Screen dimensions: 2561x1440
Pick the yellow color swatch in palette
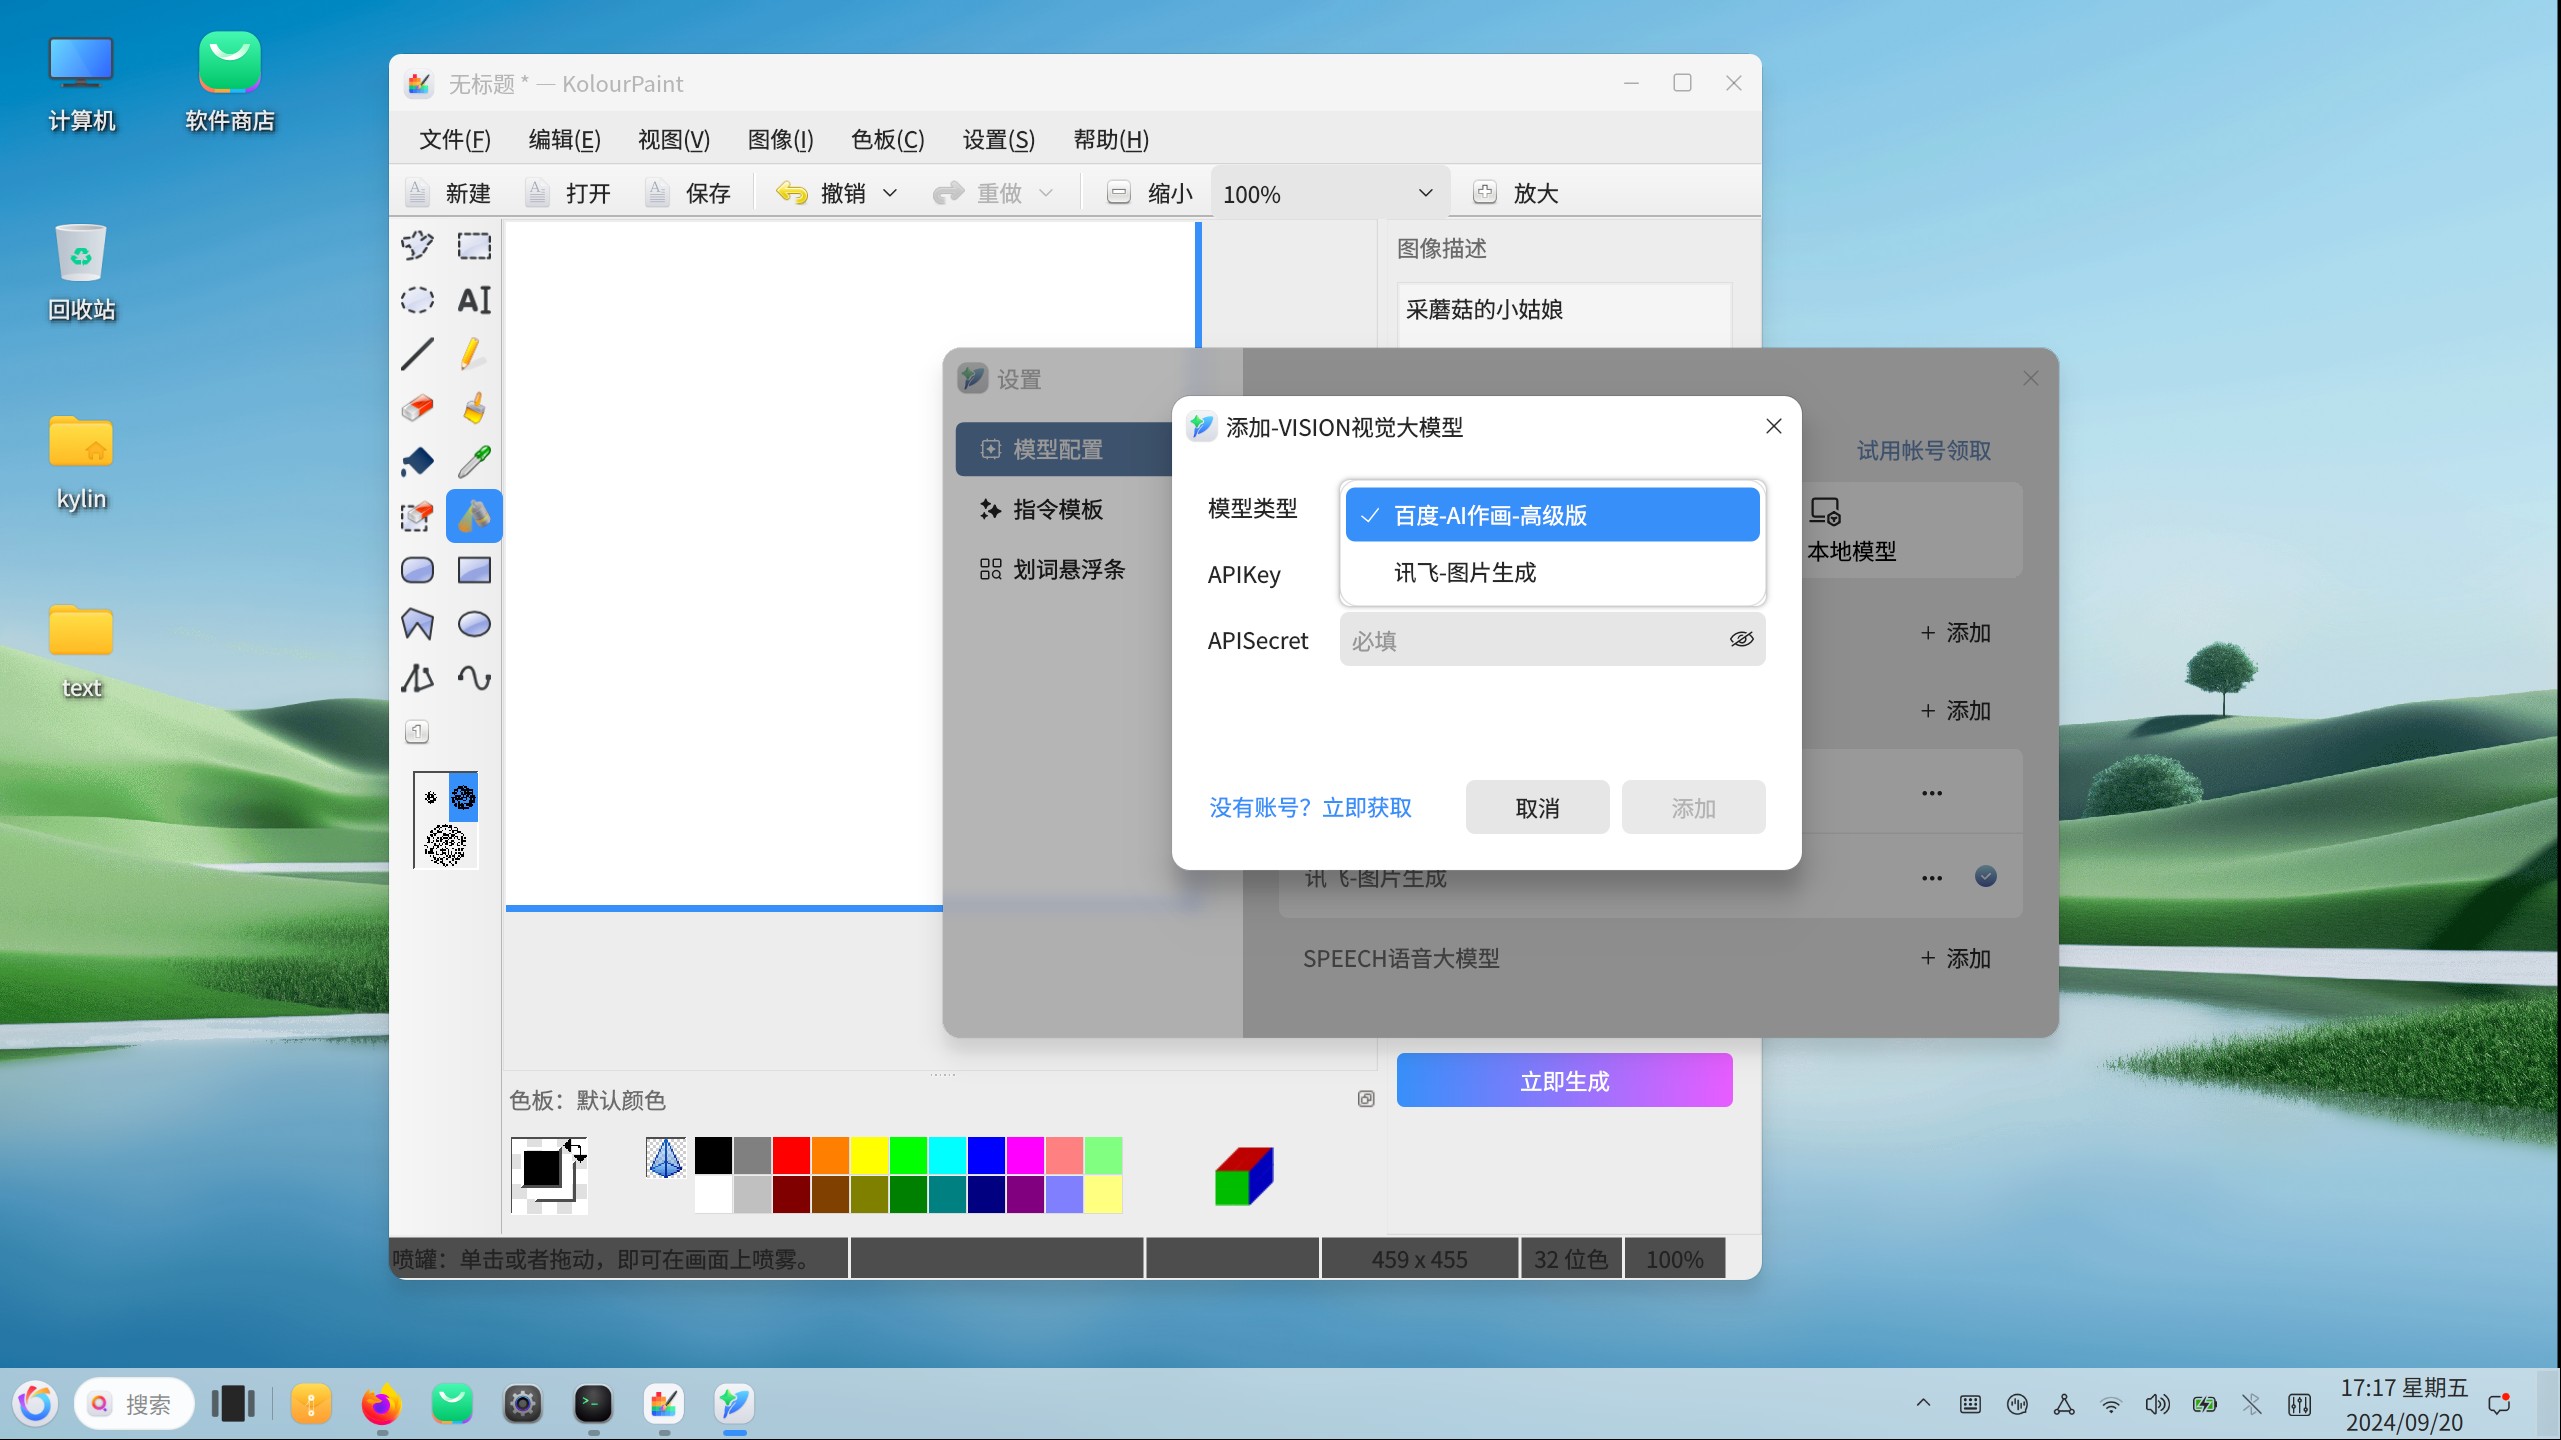pos(869,1156)
